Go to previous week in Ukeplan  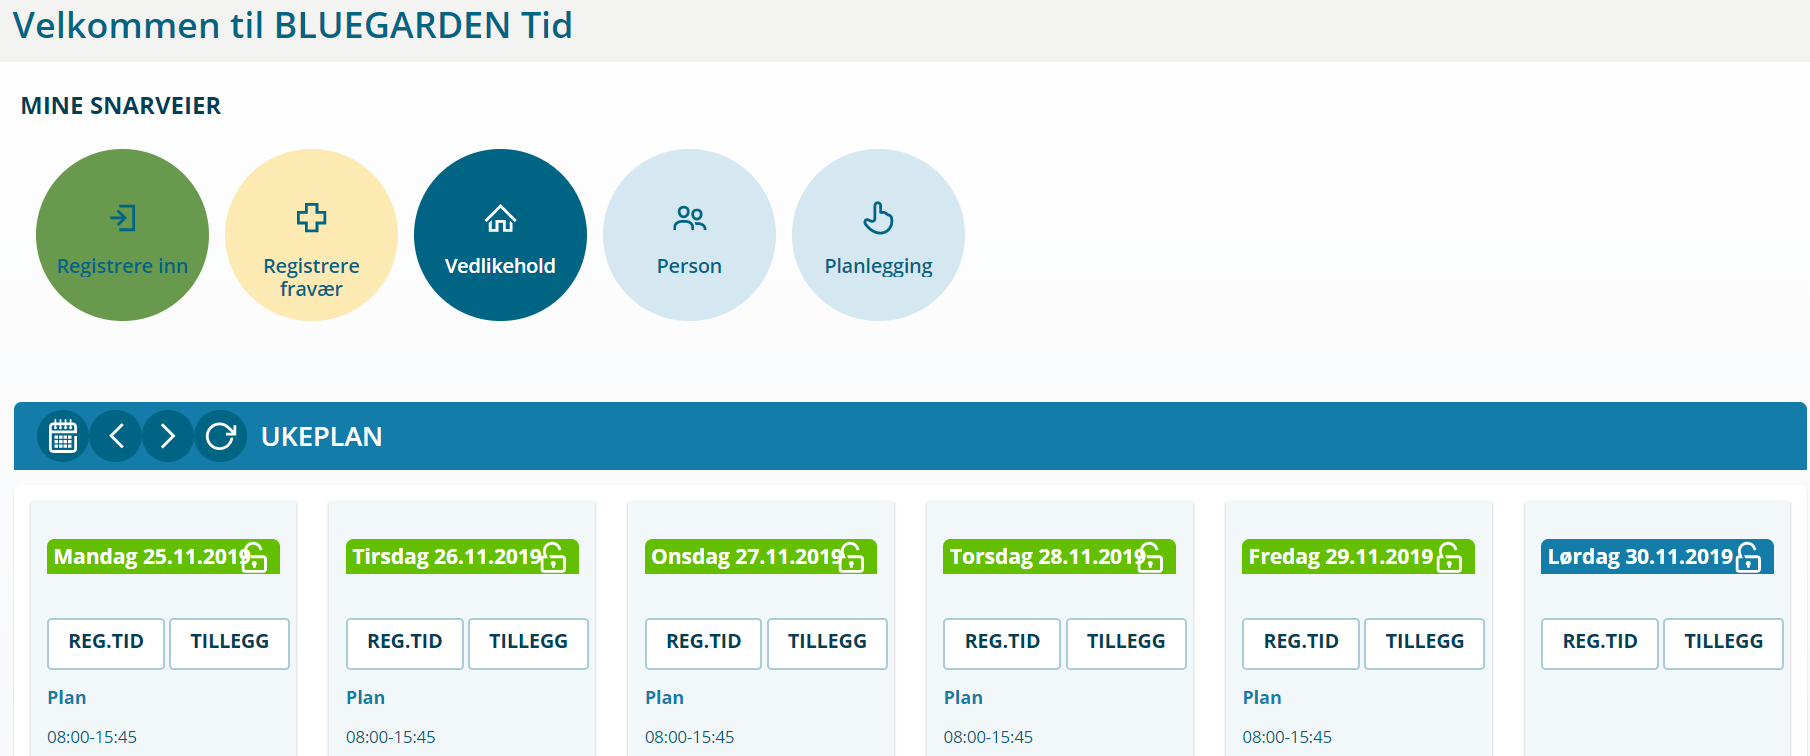(116, 436)
